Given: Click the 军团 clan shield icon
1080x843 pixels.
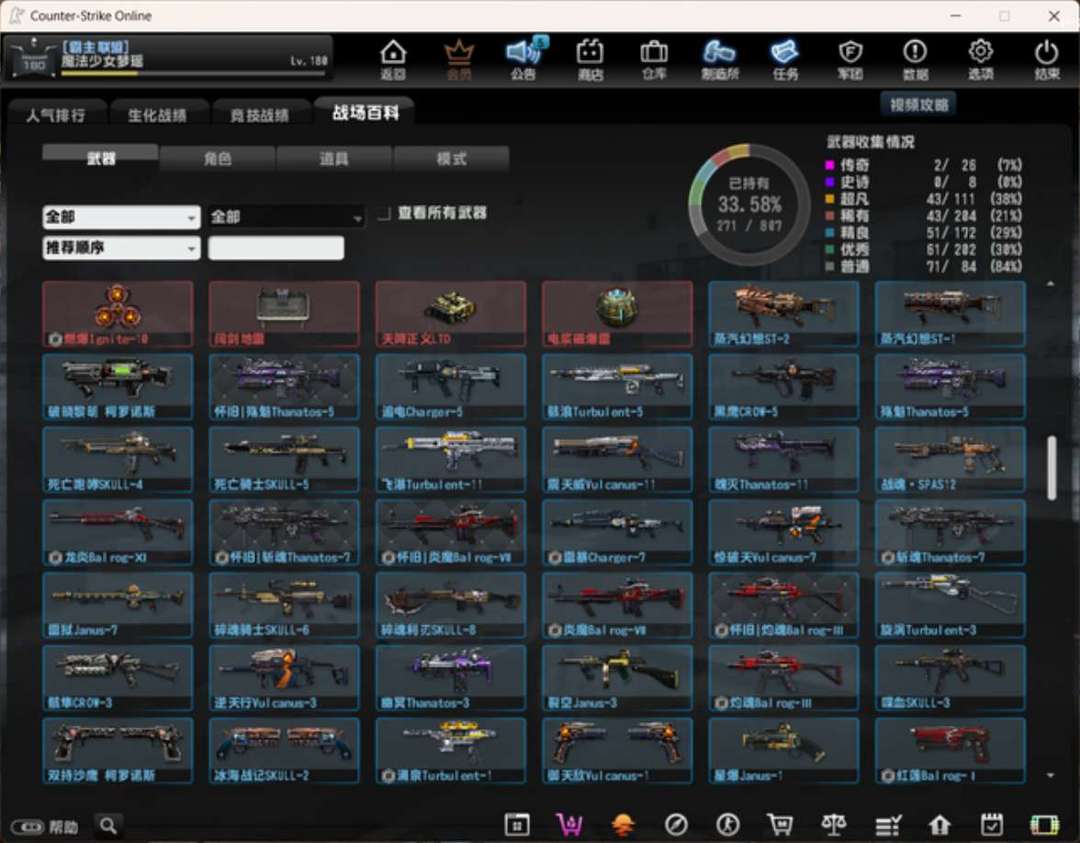Looking at the screenshot, I should coord(850,58).
